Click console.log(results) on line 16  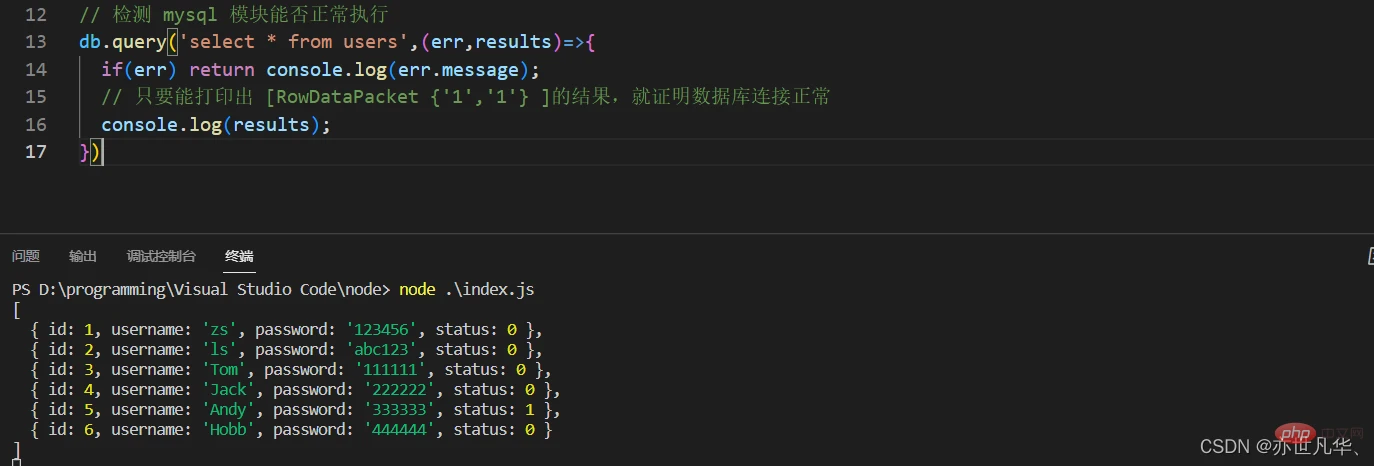(x=215, y=125)
